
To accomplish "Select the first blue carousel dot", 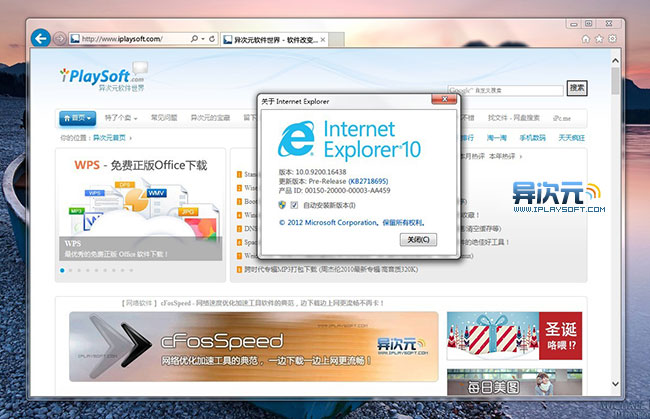I will (62, 270).
